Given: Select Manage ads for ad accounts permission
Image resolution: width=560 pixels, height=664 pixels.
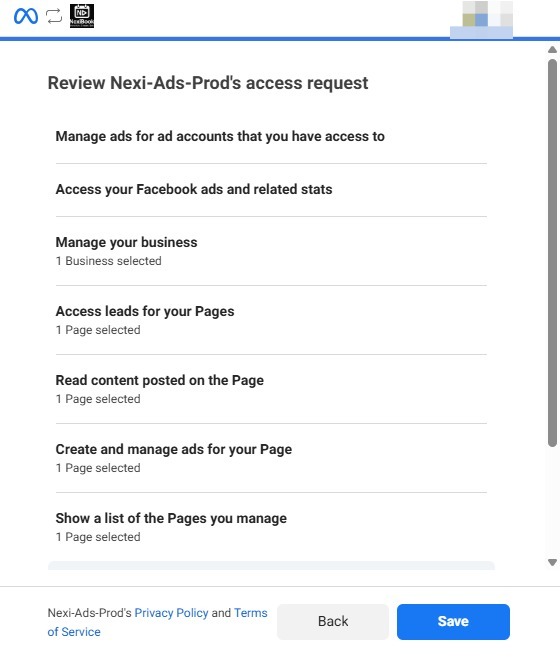Looking at the screenshot, I should tap(271, 136).
